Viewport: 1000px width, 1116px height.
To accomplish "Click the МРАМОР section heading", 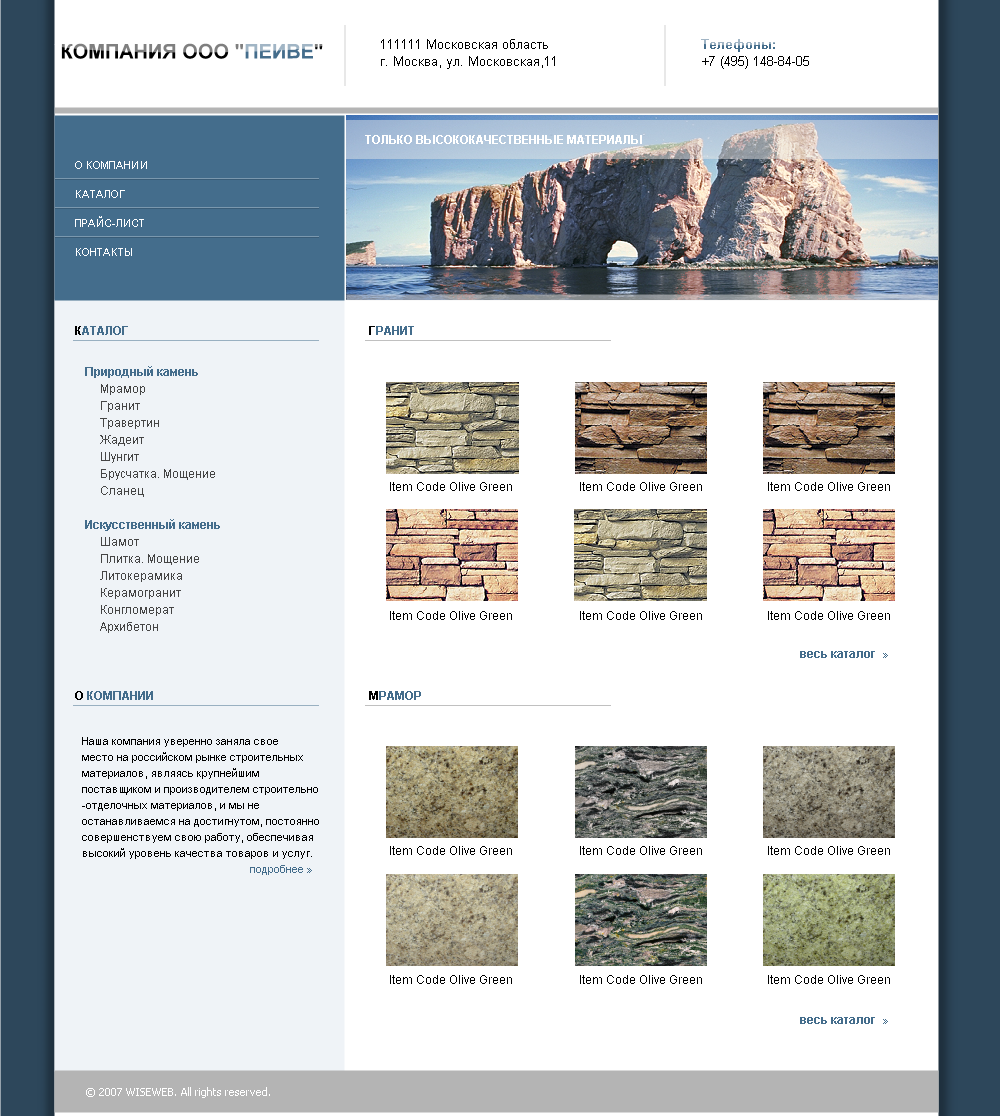I will [x=394, y=695].
